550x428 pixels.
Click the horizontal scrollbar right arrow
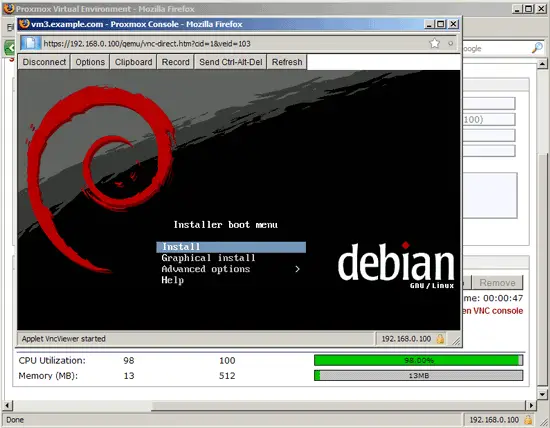[531, 406]
